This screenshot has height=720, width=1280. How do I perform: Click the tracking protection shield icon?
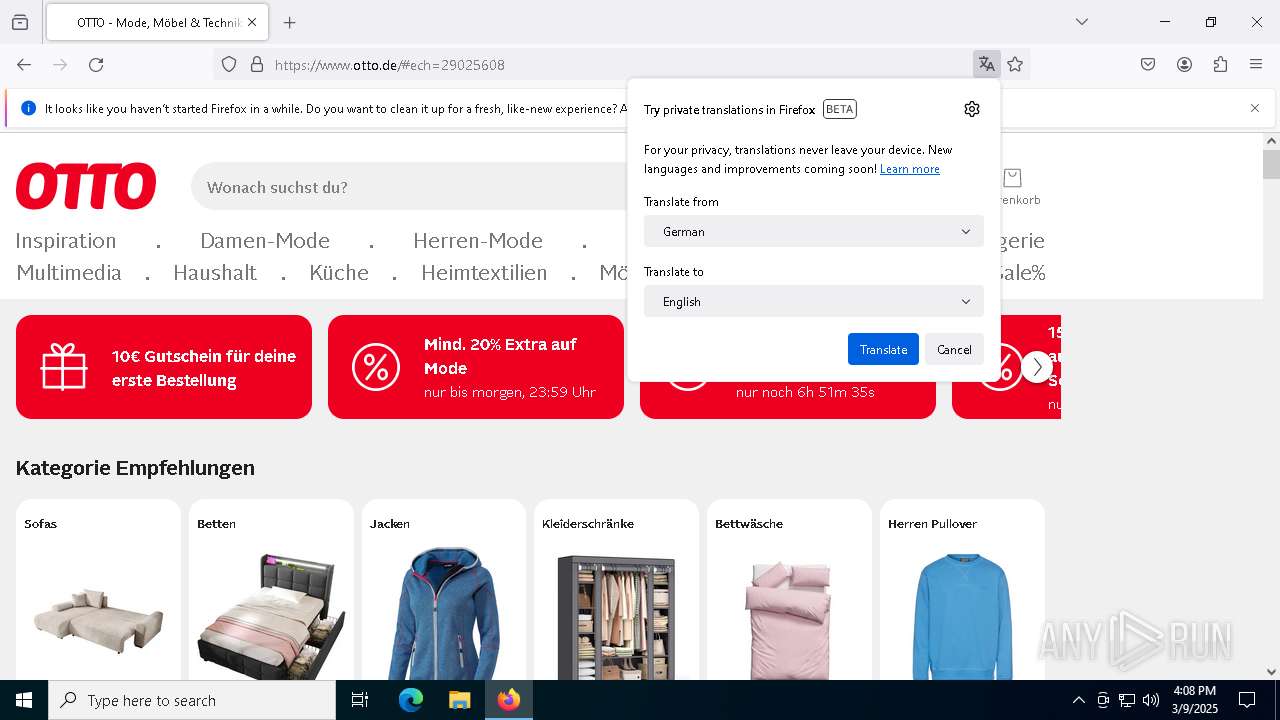(x=229, y=65)
